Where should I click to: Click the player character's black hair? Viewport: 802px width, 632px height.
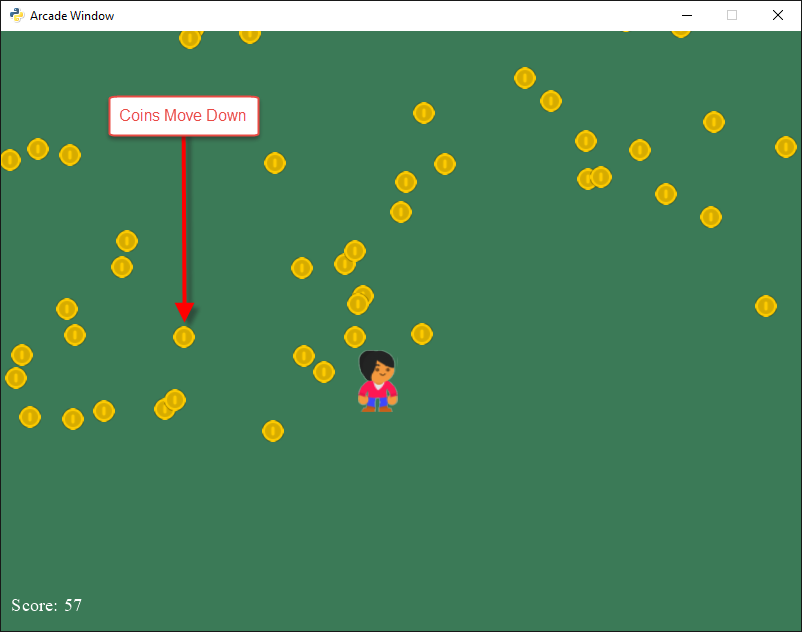377,360
